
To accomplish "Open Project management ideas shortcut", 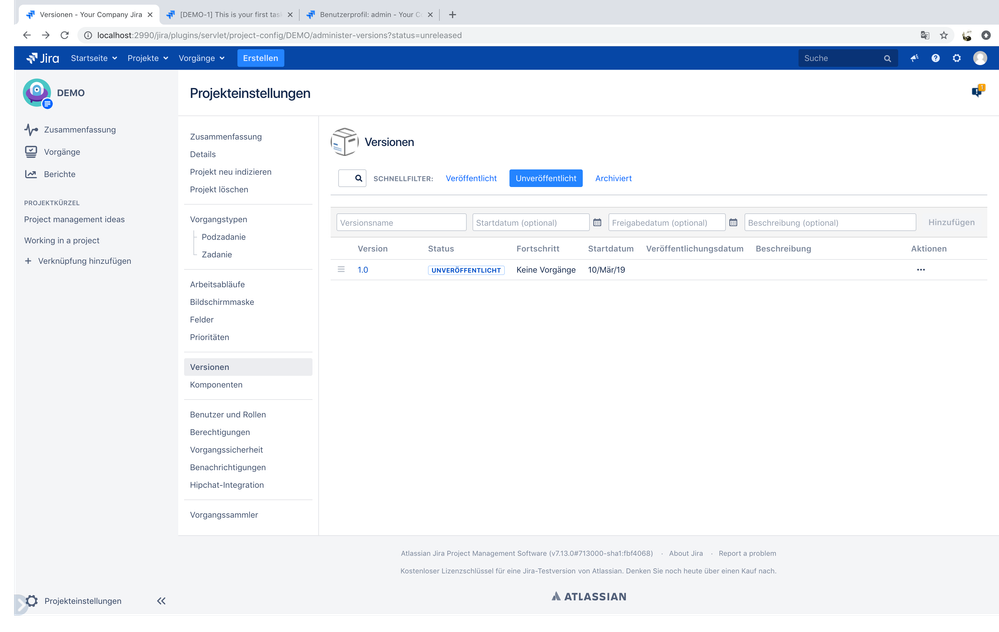I will click(x=75, y=219).
